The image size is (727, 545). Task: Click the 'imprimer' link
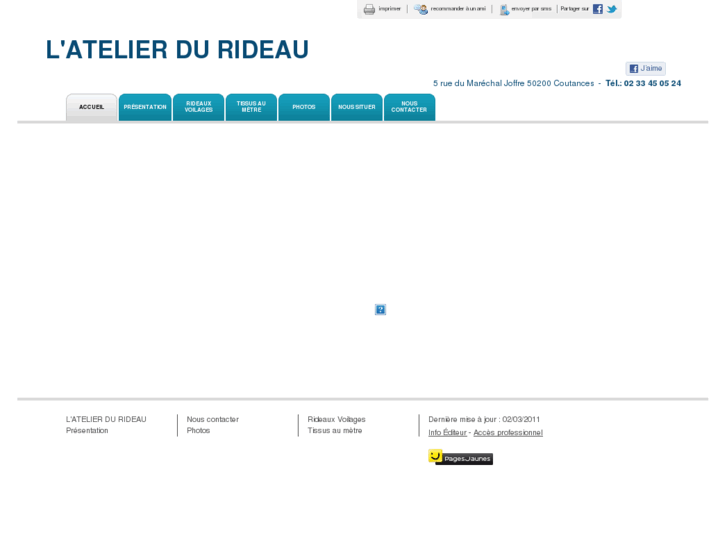(x=389, y=9)
